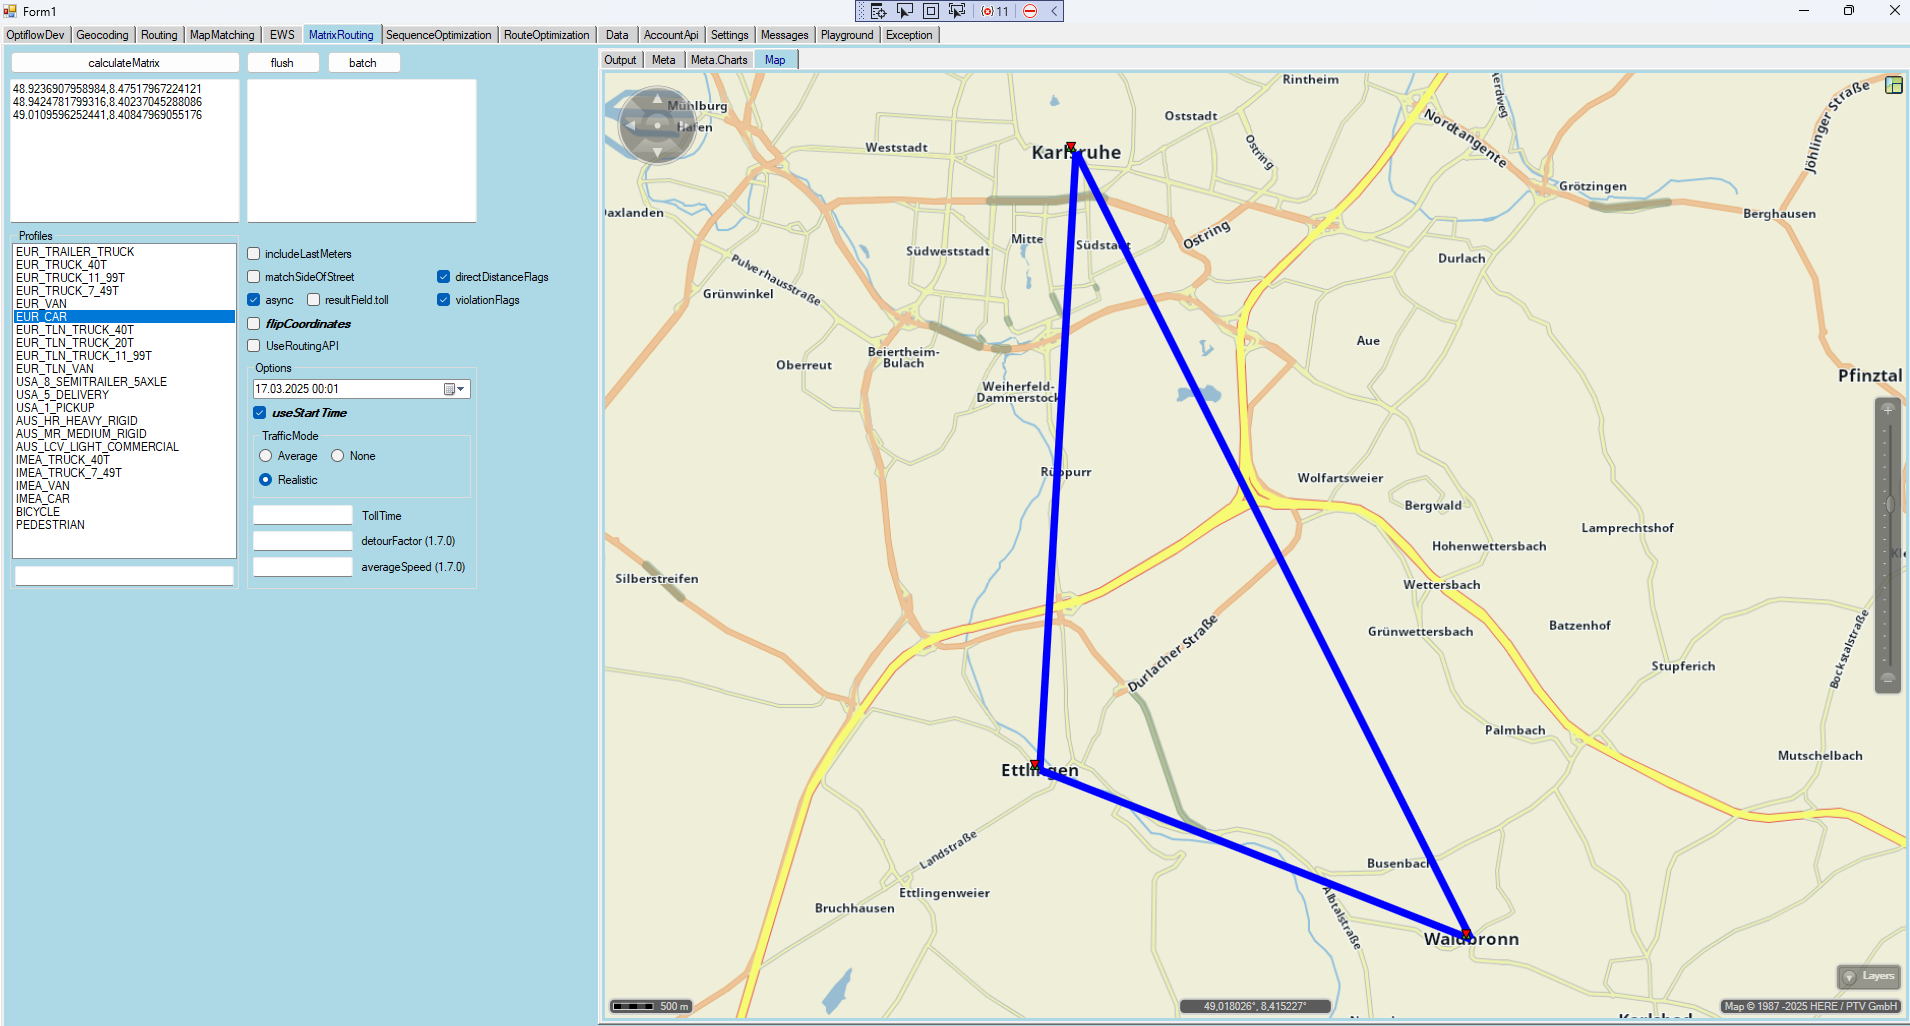
Task: Select EUR_TRUCK_40T in Profiles list
Action: (61, 265)
